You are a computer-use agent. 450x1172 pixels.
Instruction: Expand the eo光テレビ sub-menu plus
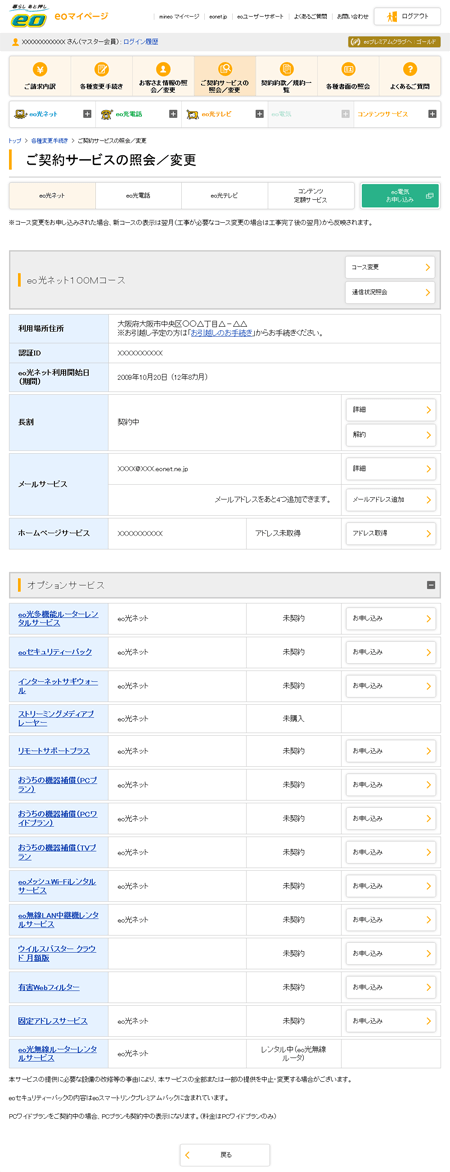click(259, 114)
